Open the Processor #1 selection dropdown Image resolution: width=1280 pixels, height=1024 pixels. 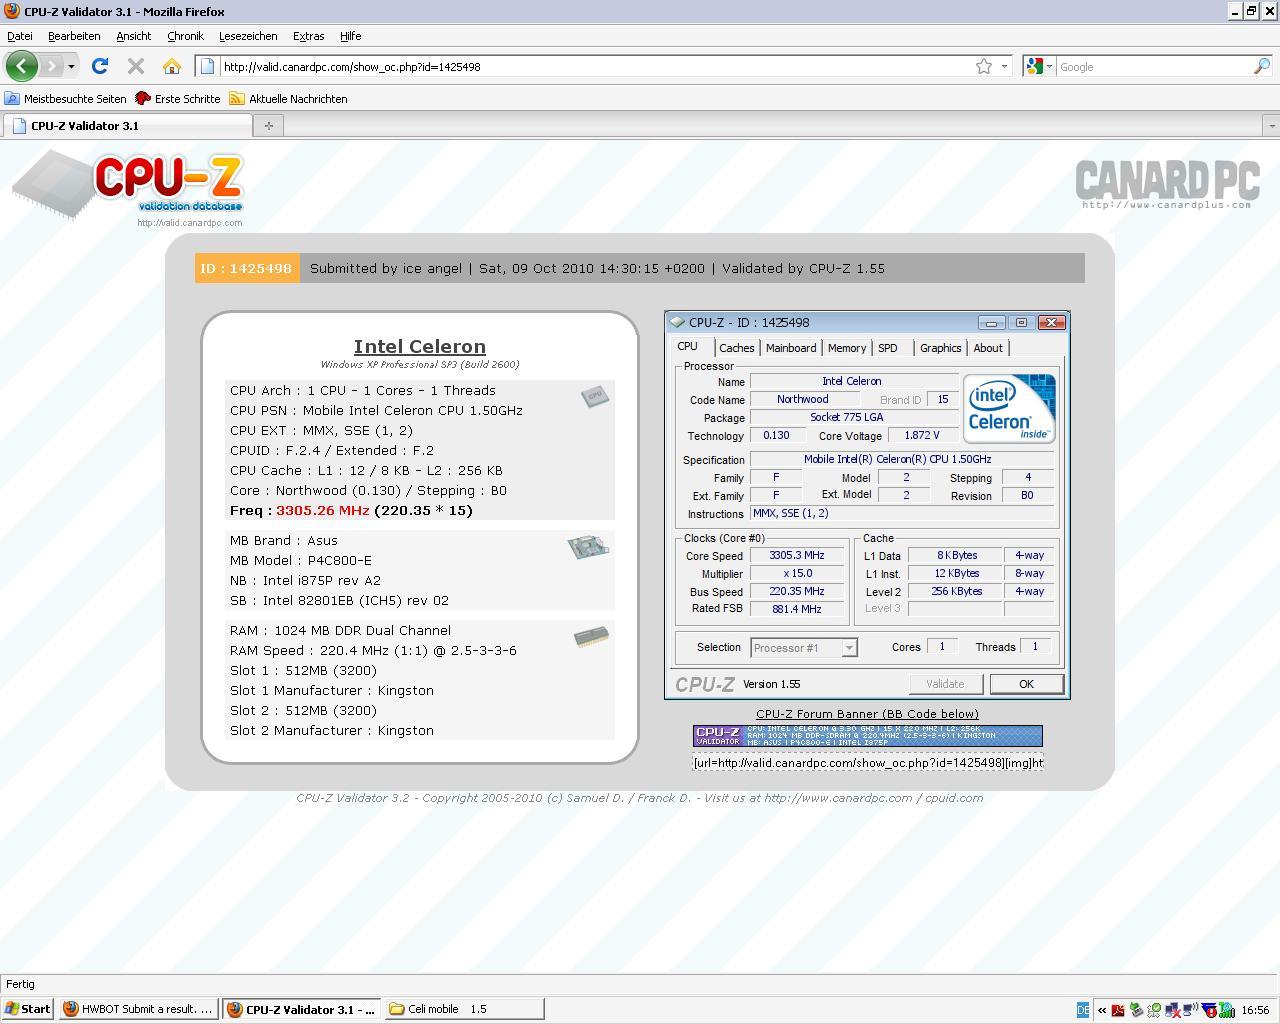[x=804, y=648]
